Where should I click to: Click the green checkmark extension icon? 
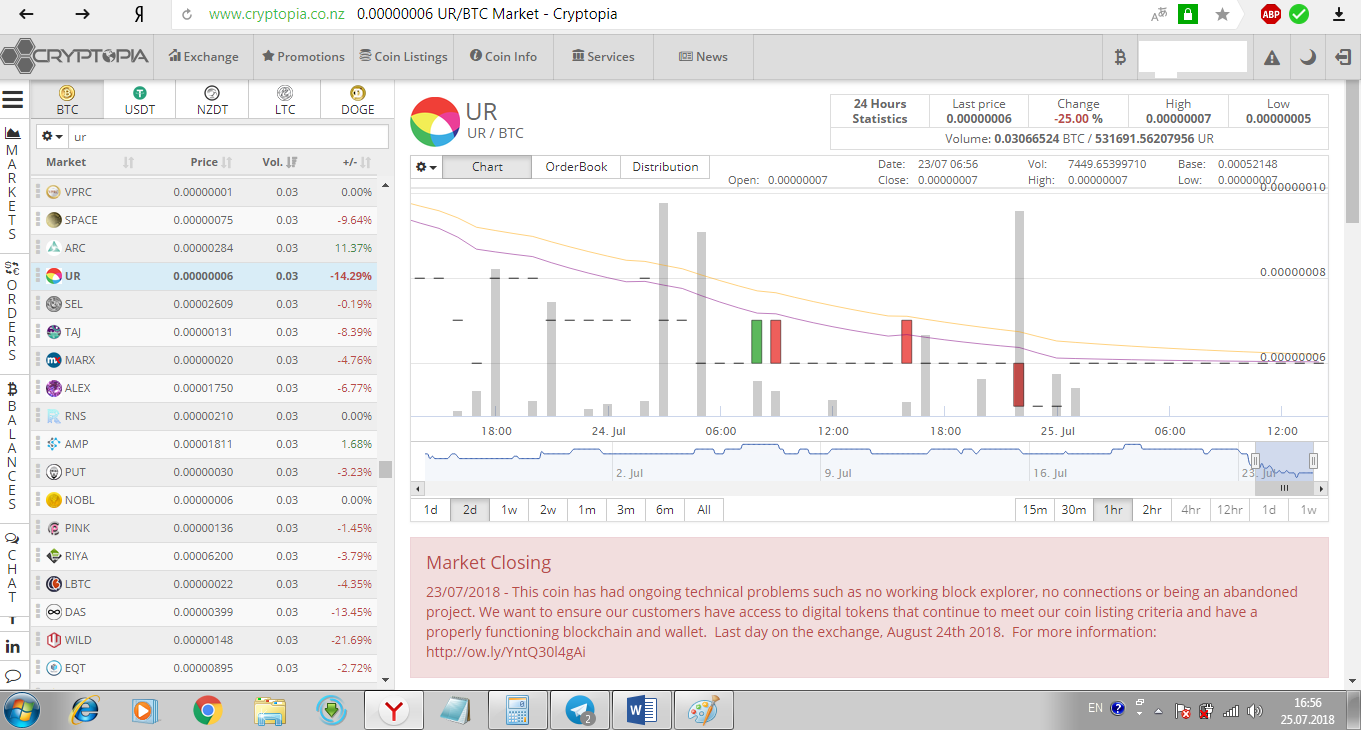1299,14
